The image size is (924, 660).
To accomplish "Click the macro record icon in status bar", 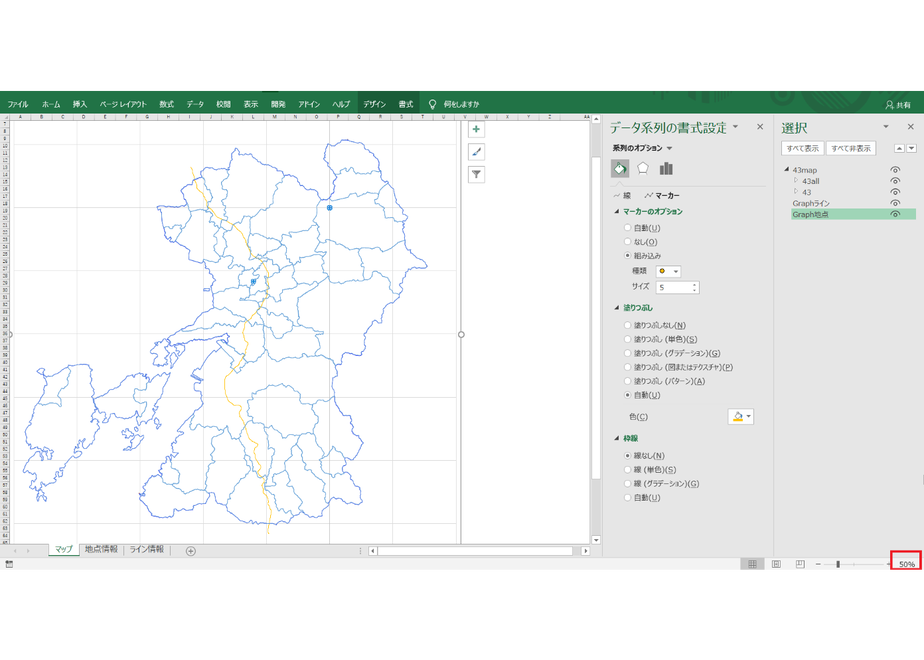I will coord(9,565).
